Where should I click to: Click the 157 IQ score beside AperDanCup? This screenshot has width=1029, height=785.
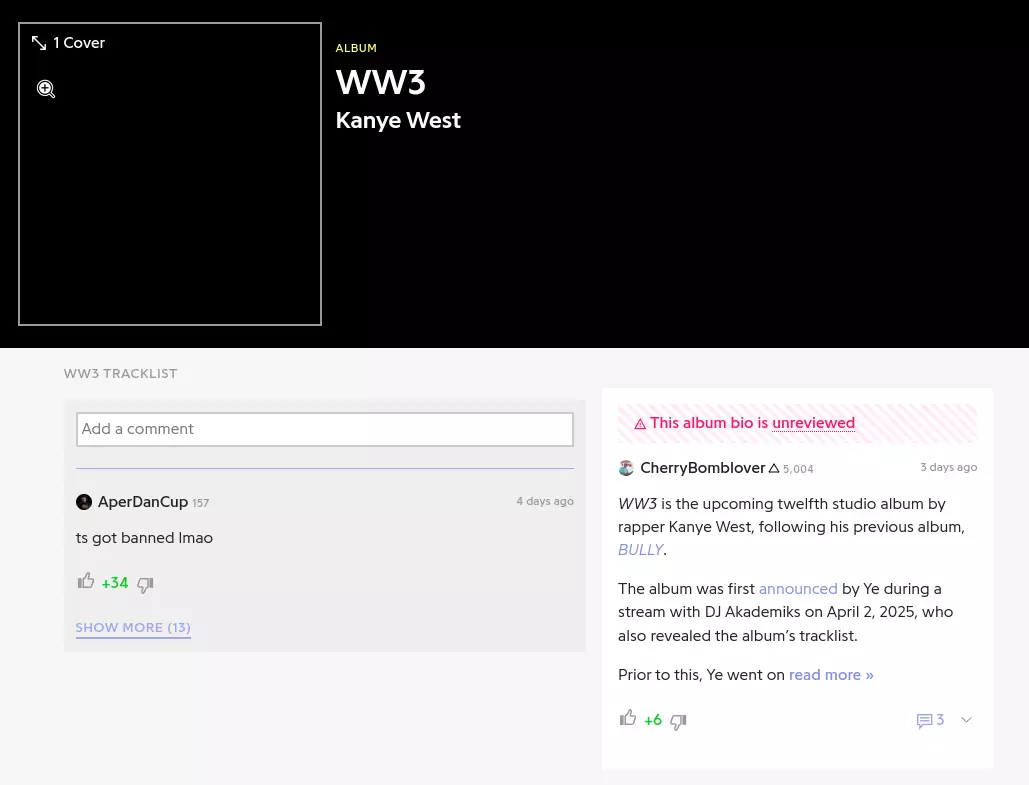click(x=201, y=503)
